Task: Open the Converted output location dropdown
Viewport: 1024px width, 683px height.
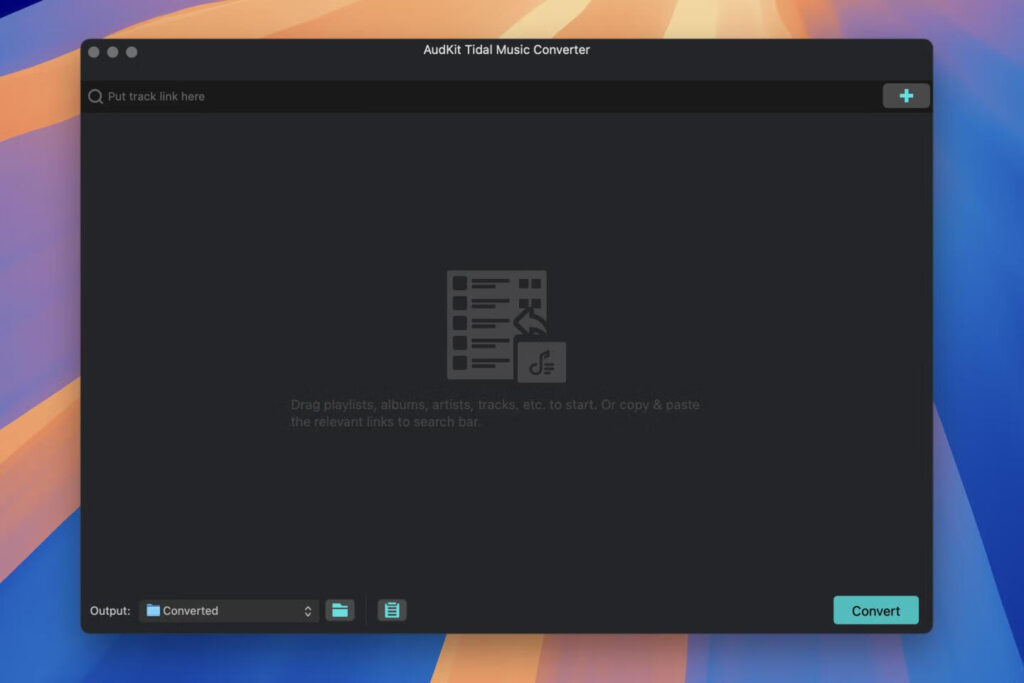Action: [228, 610]
